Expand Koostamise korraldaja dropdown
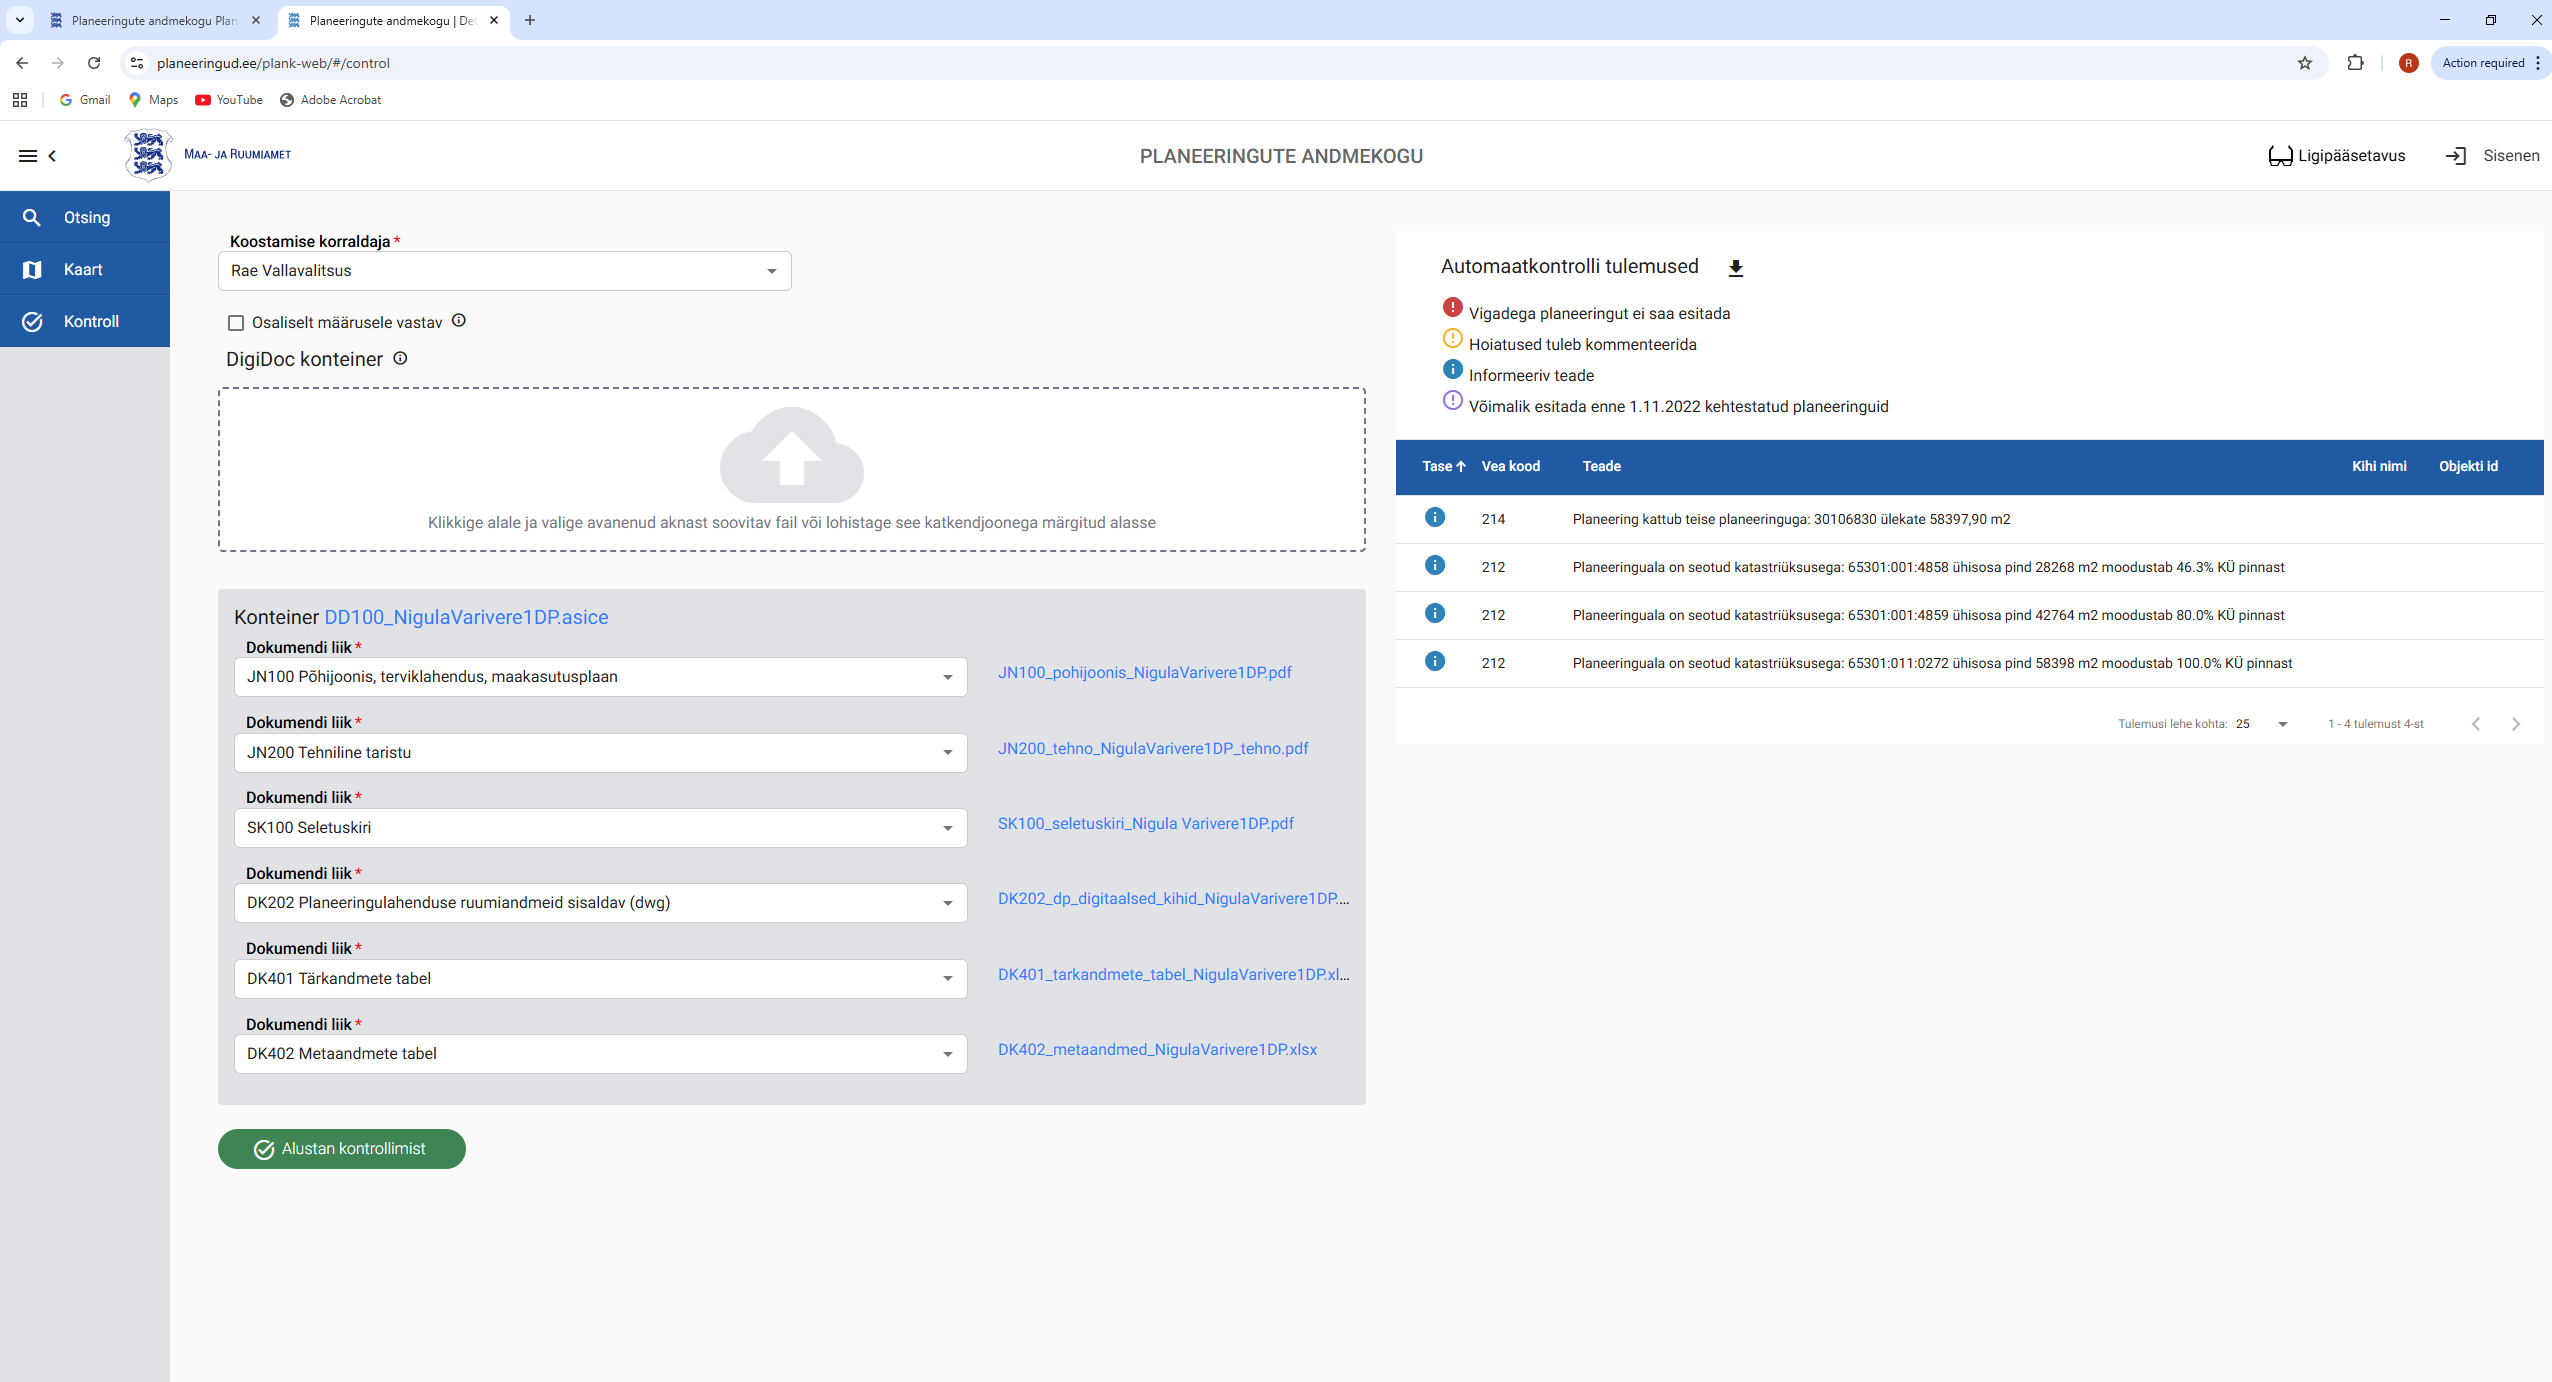Screen dimensions: 2552x1382 pyautogui.click(x=771, y=271)
